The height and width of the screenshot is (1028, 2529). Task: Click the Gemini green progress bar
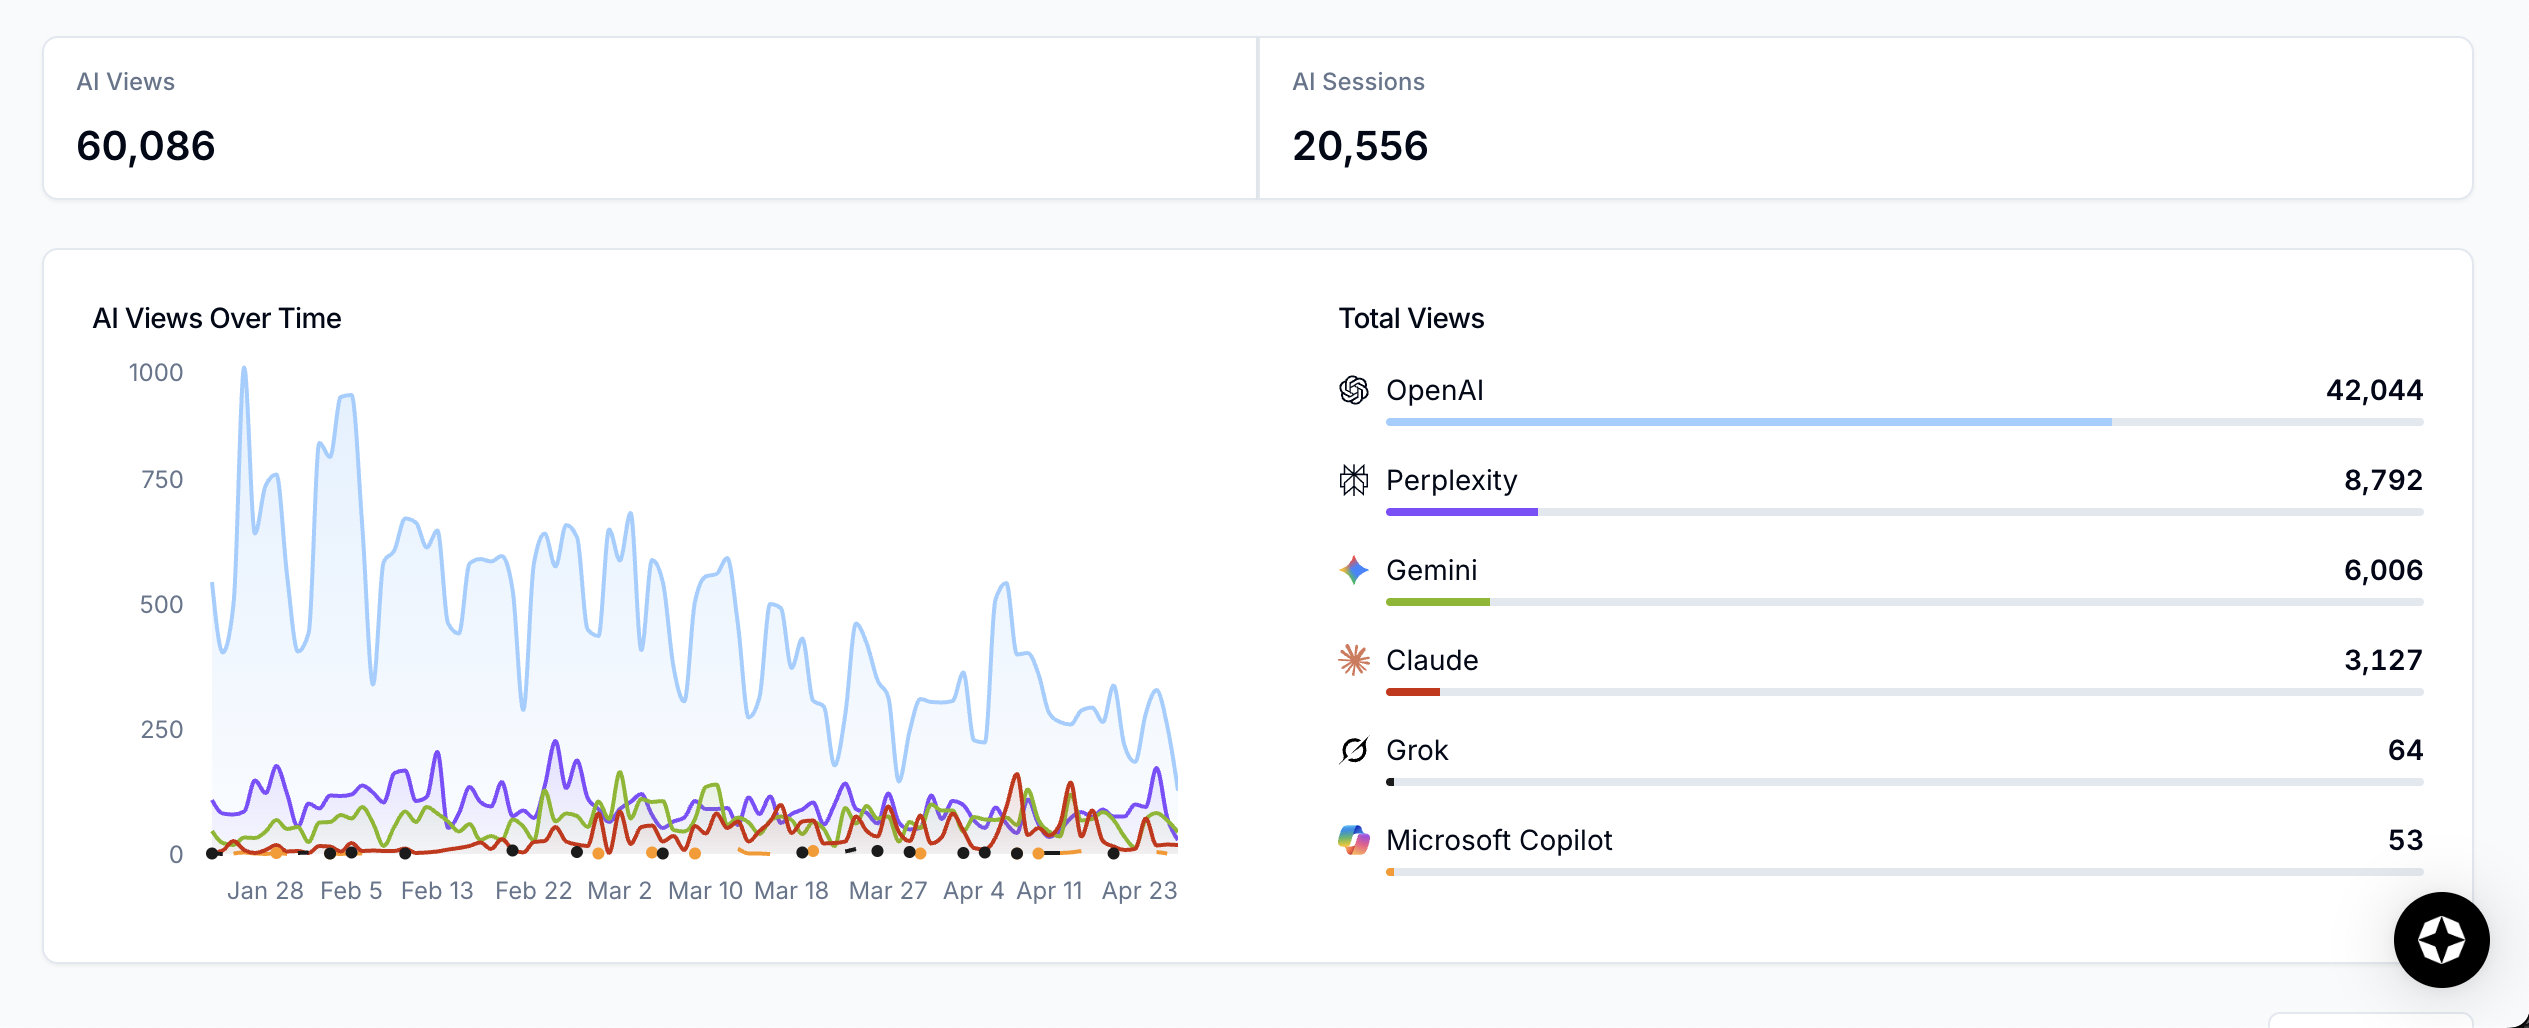[x=1437, y=602]
